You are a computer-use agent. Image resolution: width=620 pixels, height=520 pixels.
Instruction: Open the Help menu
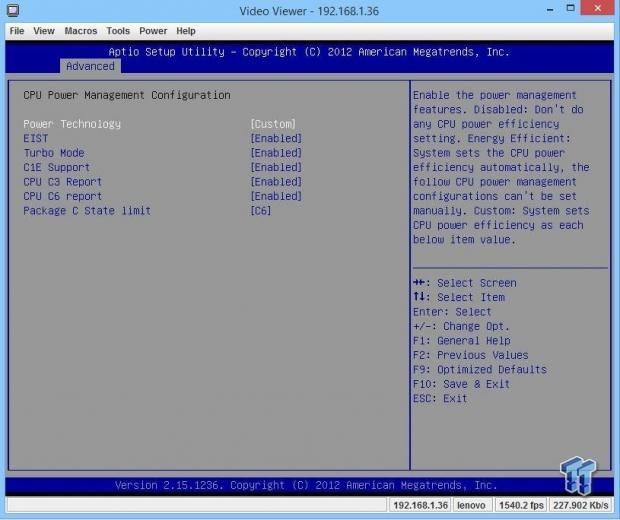(x=186, y=31)
